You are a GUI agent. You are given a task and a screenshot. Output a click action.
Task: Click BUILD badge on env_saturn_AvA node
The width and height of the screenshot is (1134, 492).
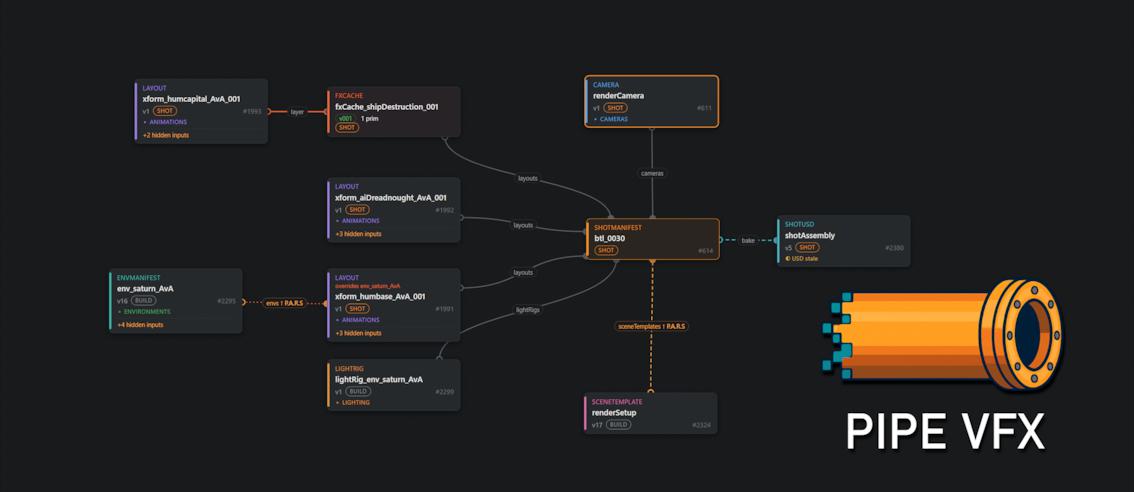click(x=143, y=300)
